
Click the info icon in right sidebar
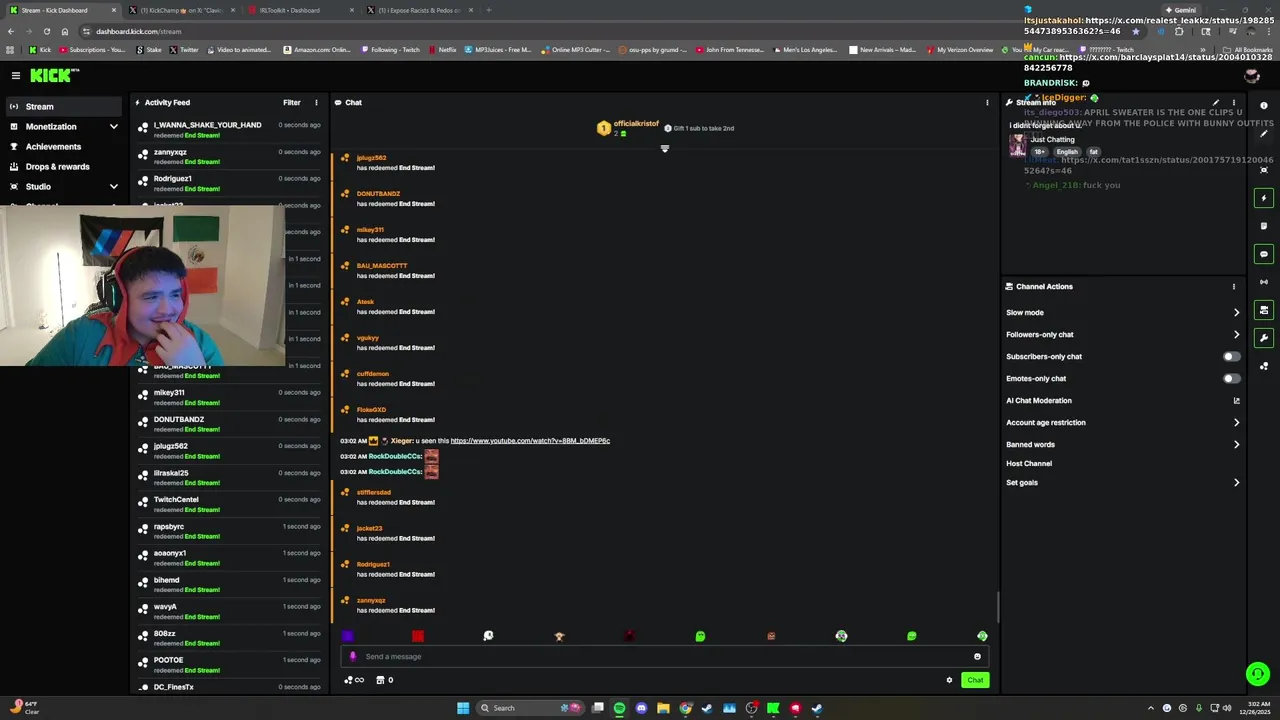1264,106
